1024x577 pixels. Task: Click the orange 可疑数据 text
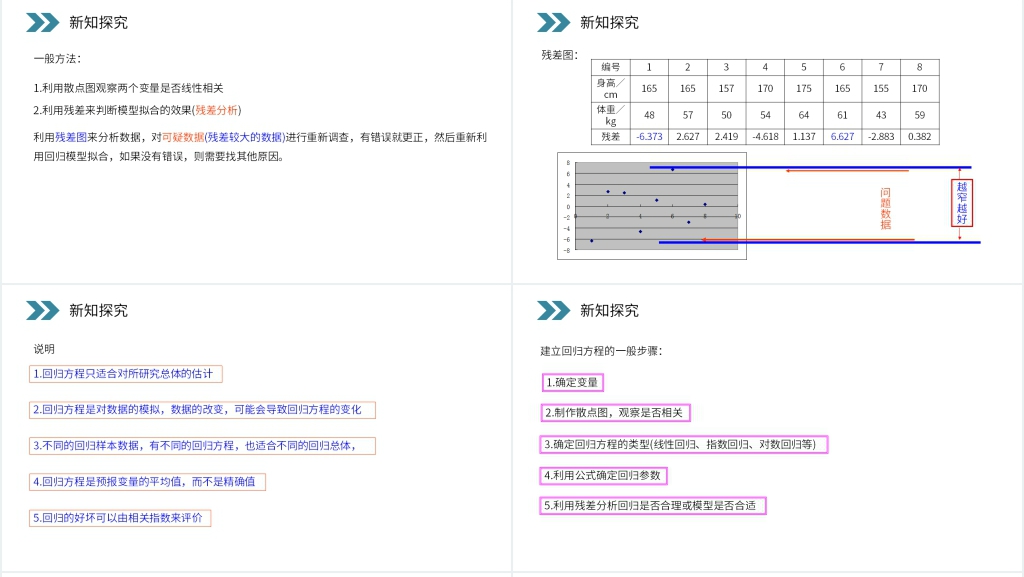[182, 137]
